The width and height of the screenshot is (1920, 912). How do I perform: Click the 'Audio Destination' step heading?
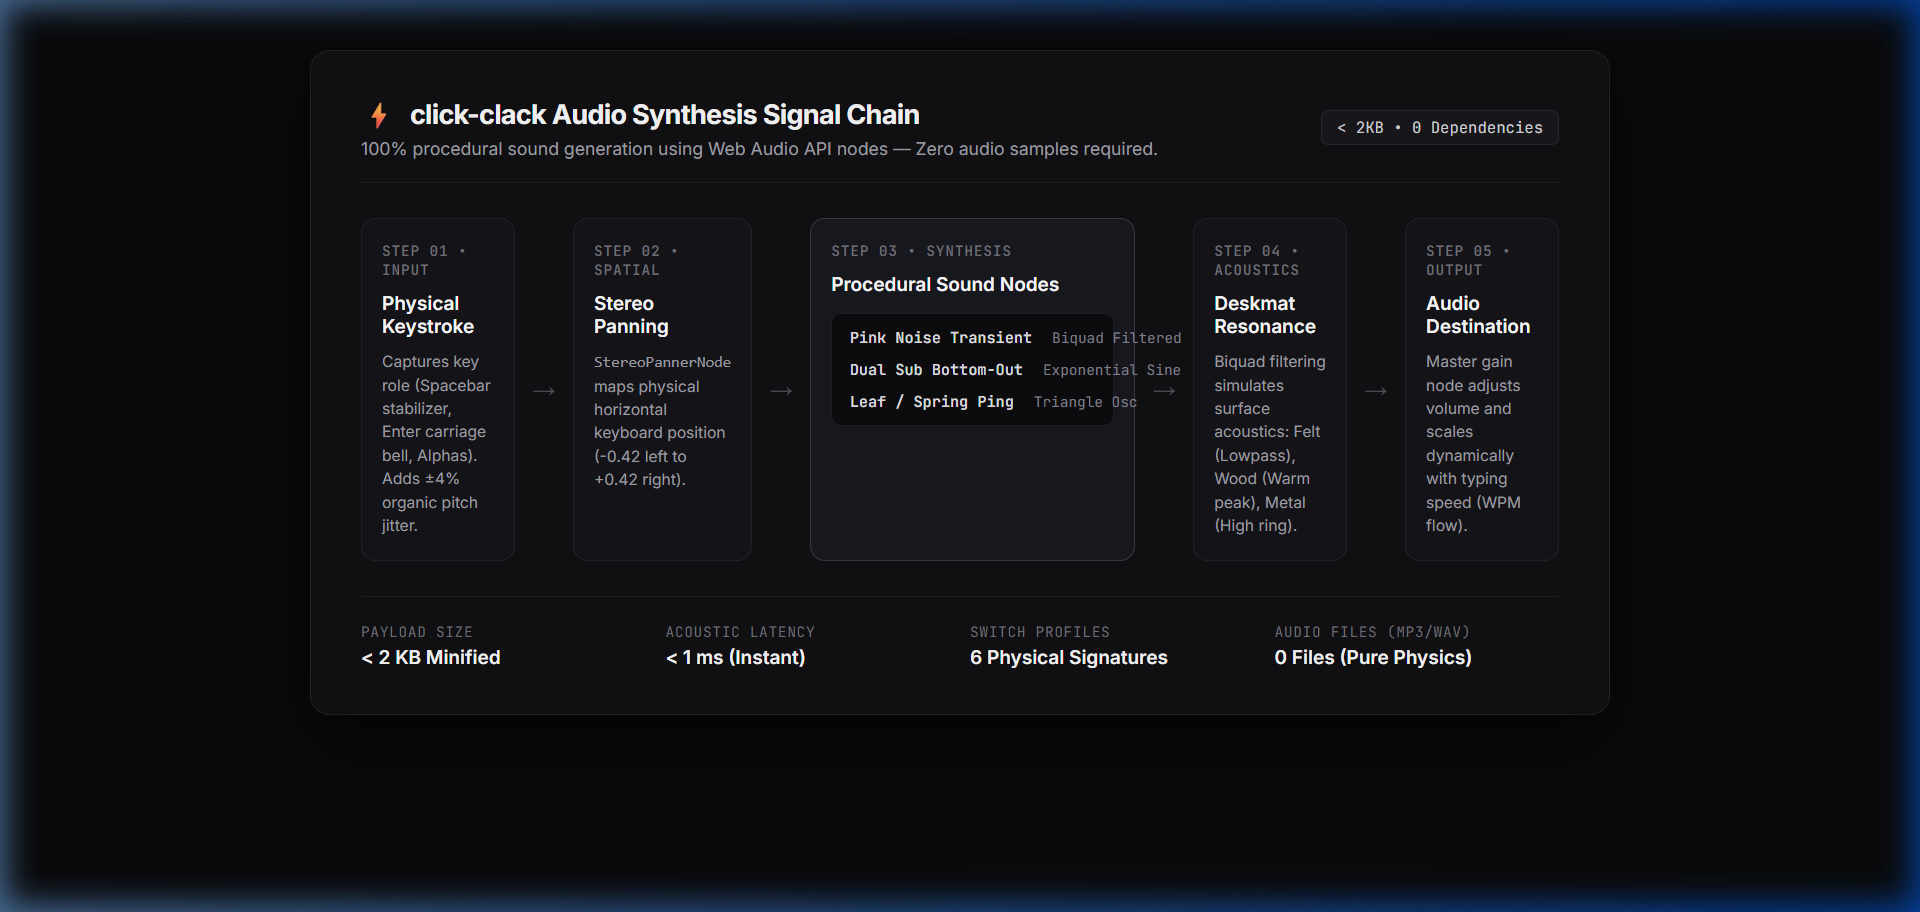point(1478,315)
